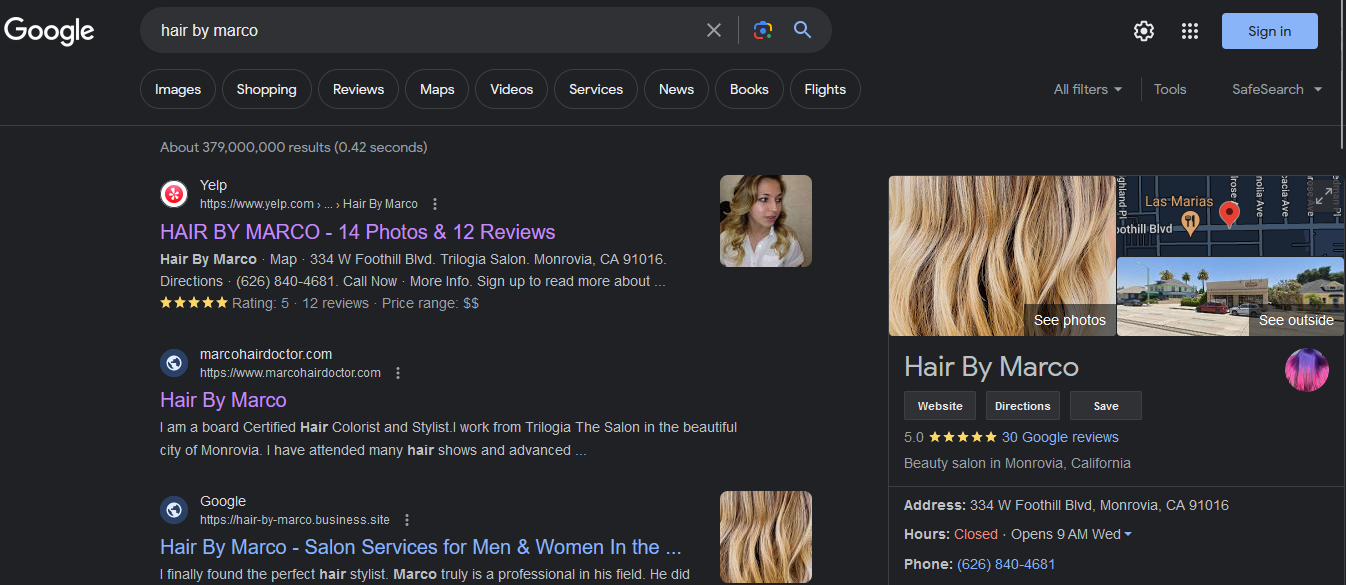This screenshot has height=585, width=1346.
Task: Toggle Tools options on
Action: point(1169,89)
